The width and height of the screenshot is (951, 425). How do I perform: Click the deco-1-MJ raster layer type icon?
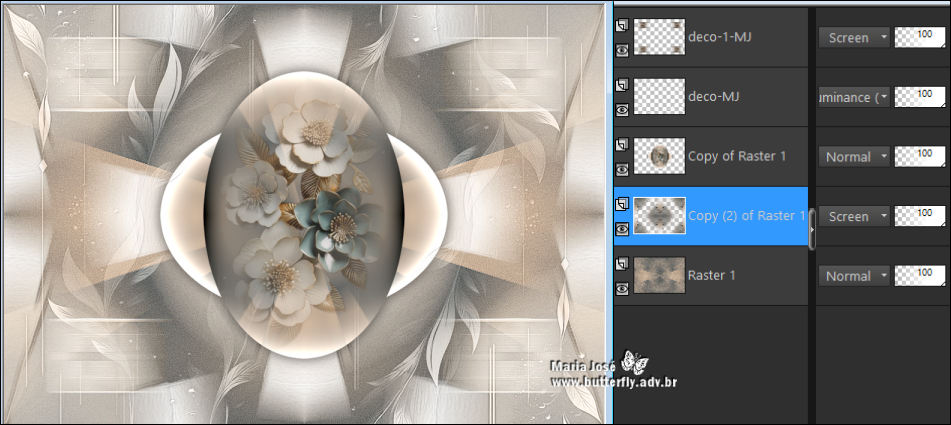click(622, 26)
